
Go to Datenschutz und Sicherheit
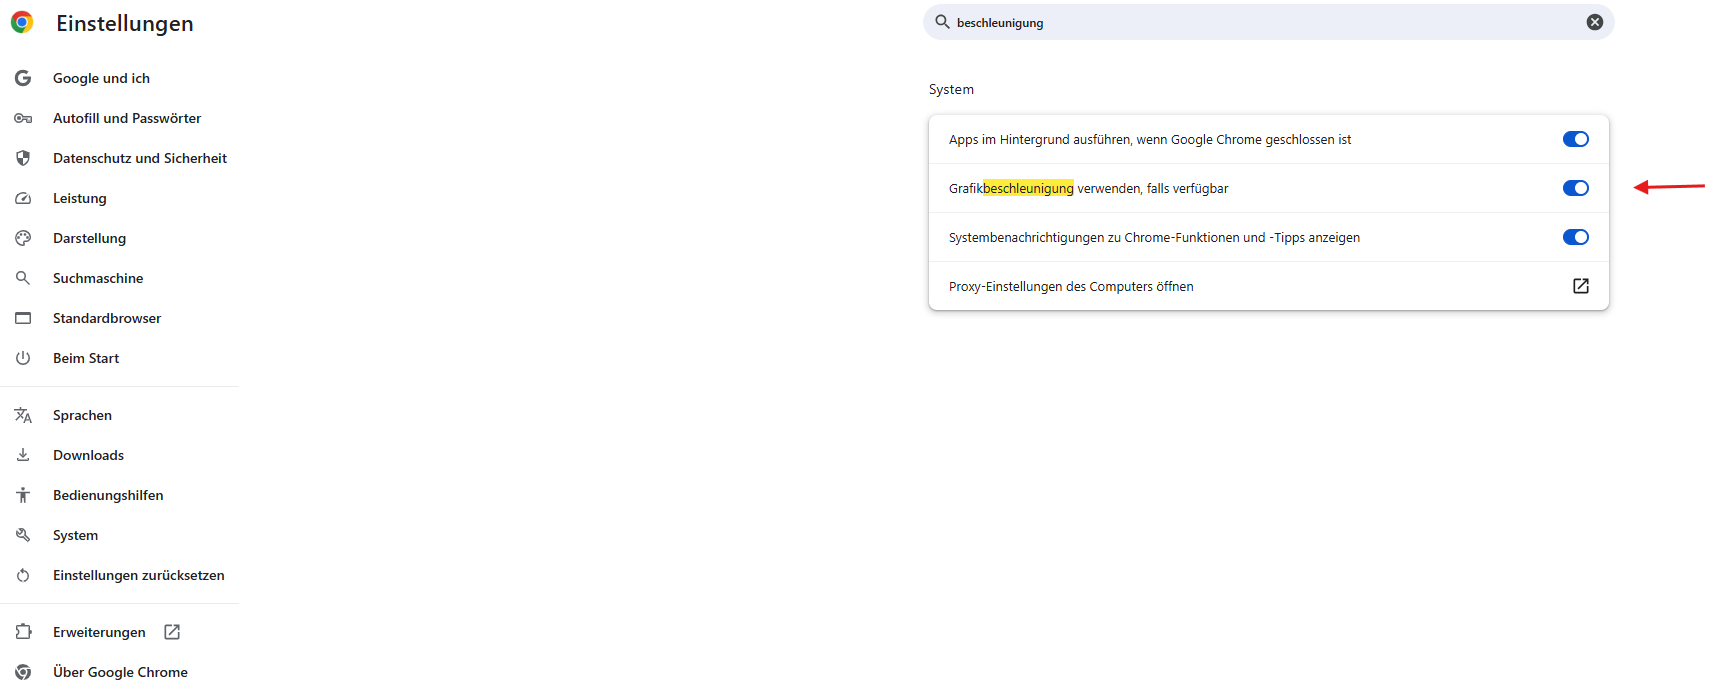pyautogui.click(x=140, y=158)
